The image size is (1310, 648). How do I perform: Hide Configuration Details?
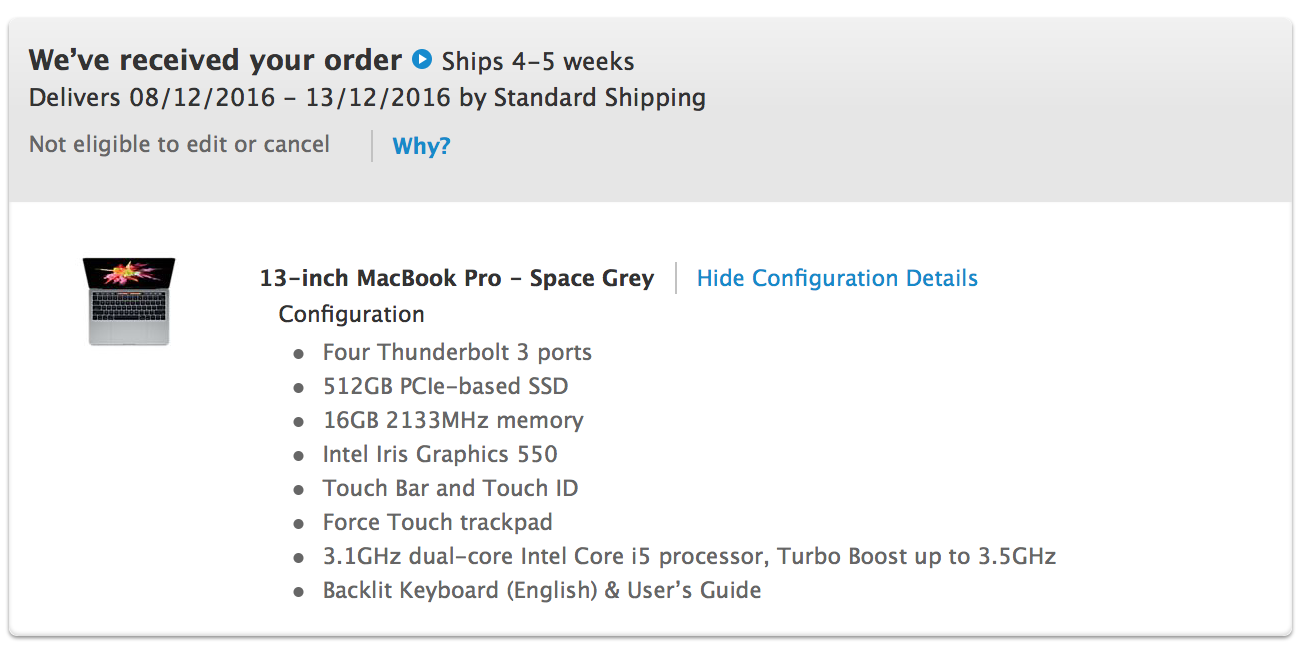[837, 278]
